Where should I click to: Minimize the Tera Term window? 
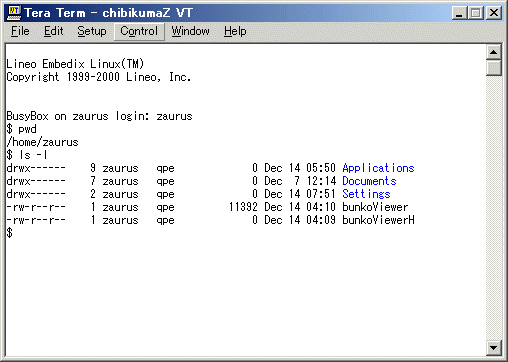[x=460, y=13]
